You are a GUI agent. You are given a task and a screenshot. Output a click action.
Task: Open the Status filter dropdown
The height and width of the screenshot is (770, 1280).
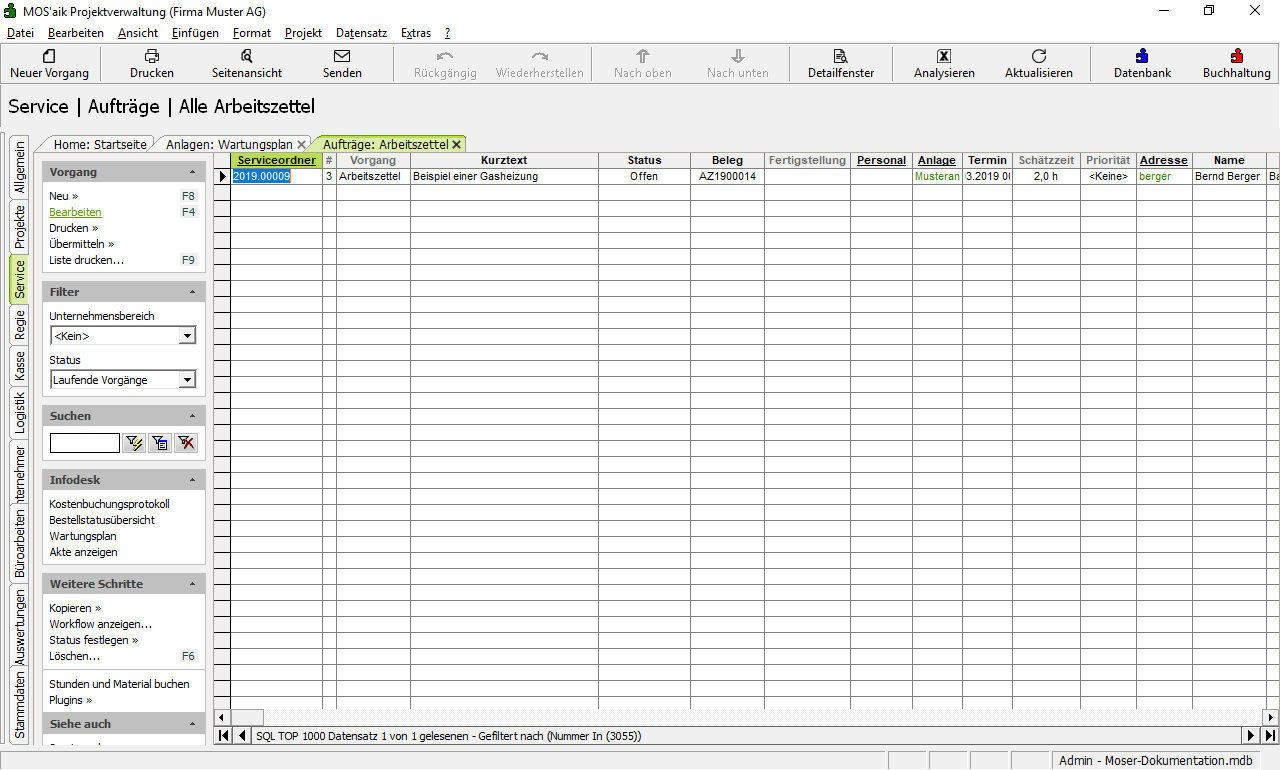[187, 380]
